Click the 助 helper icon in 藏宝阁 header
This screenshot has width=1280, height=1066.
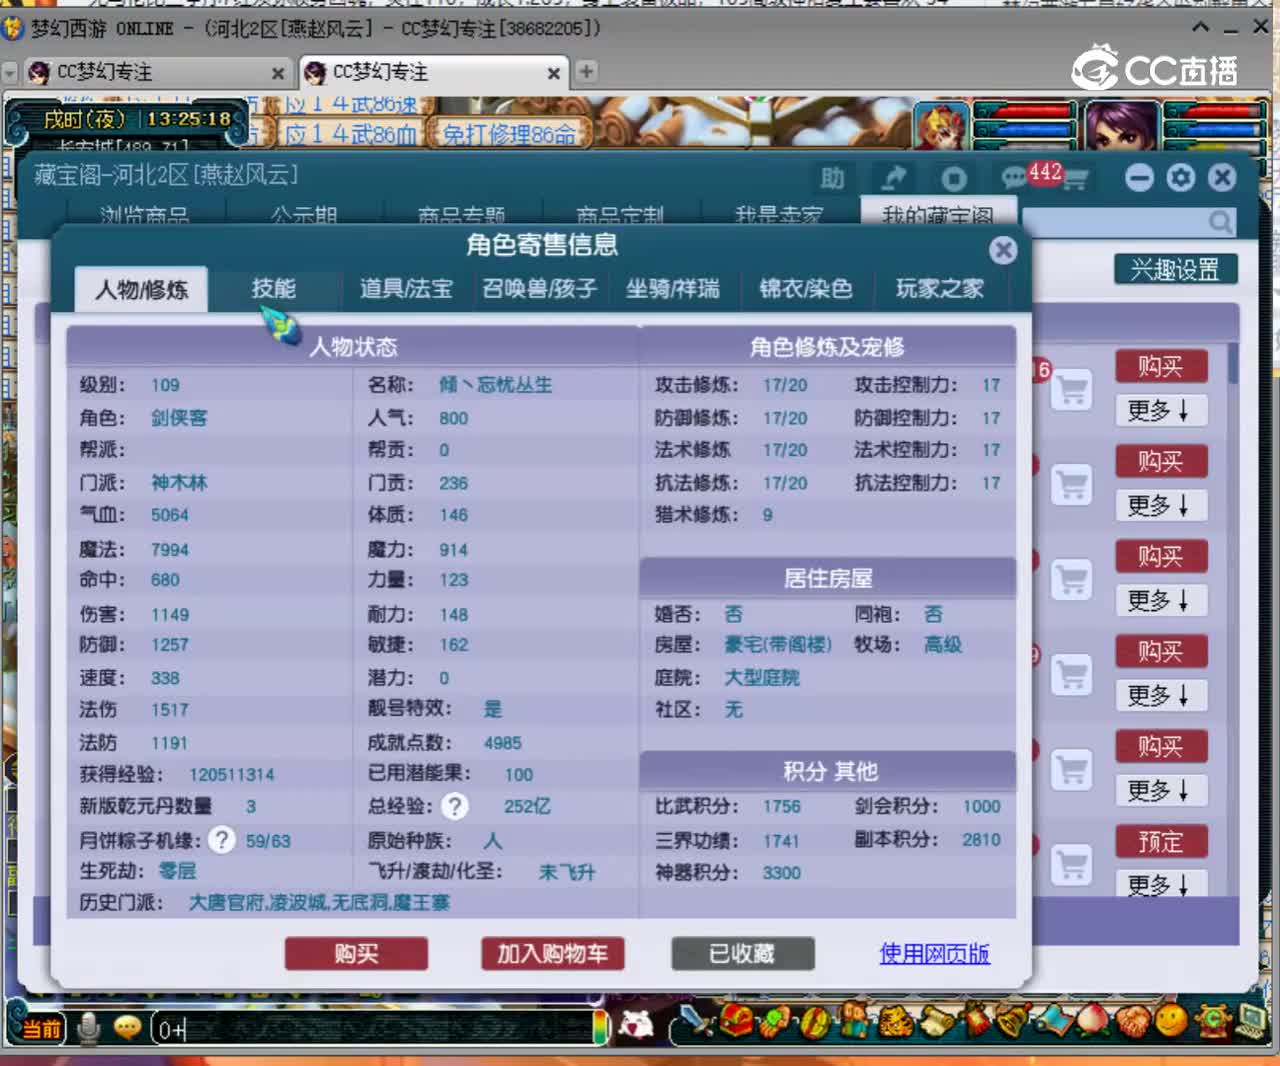832,178
